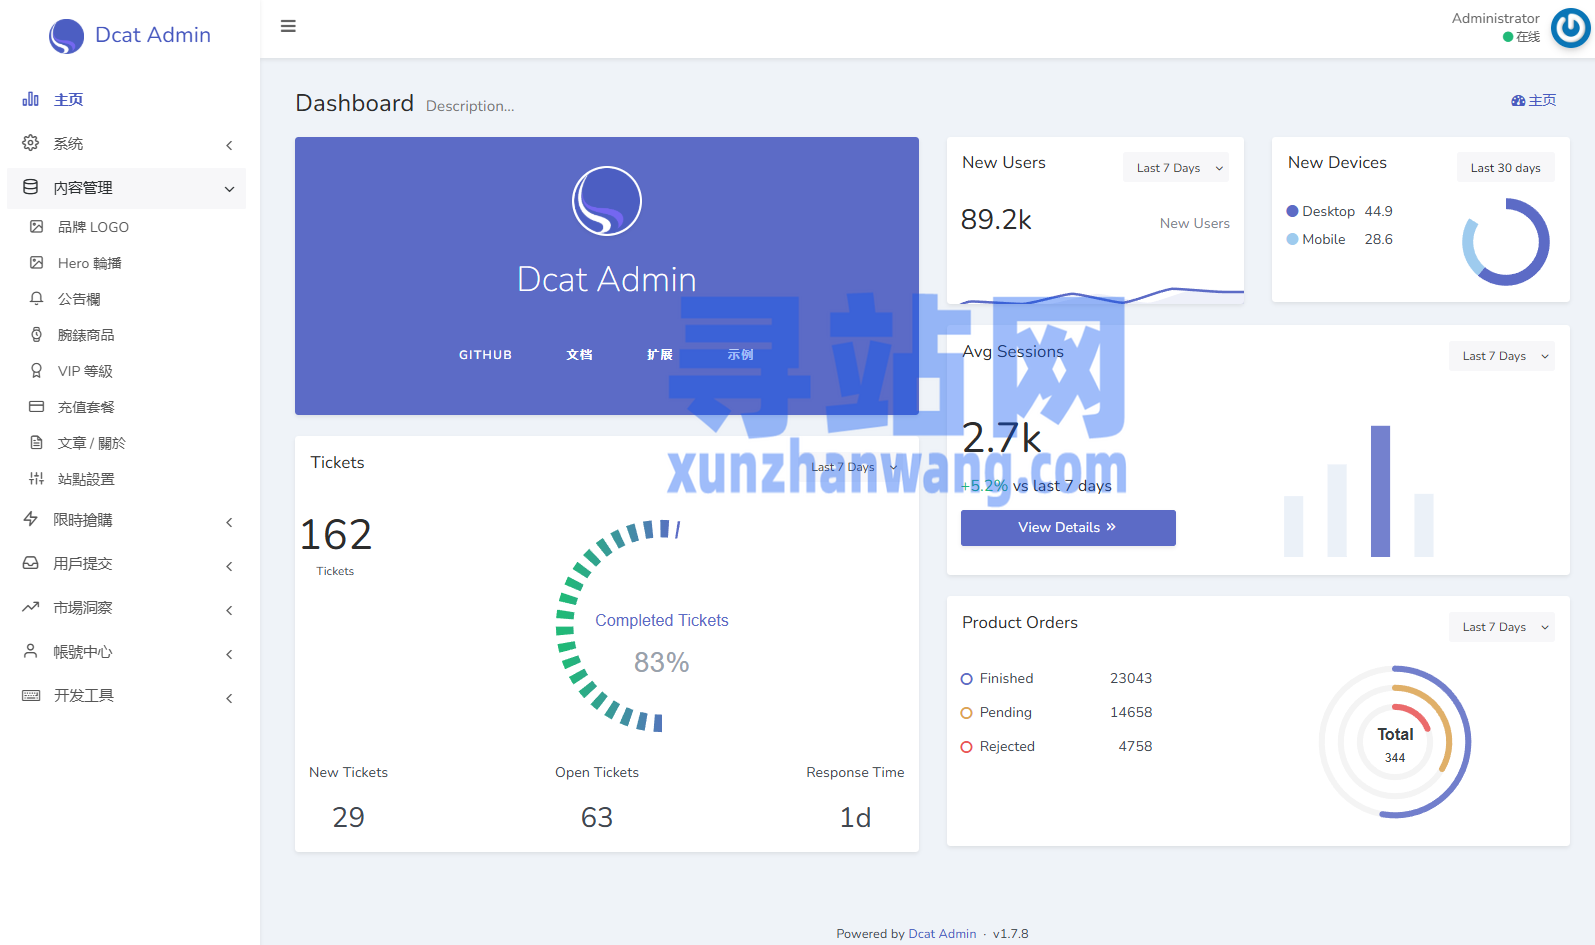The width and height of the screenshot is (1595, 945).
Task: Click the 开发工具 keyboard icon
Action: 31,695
